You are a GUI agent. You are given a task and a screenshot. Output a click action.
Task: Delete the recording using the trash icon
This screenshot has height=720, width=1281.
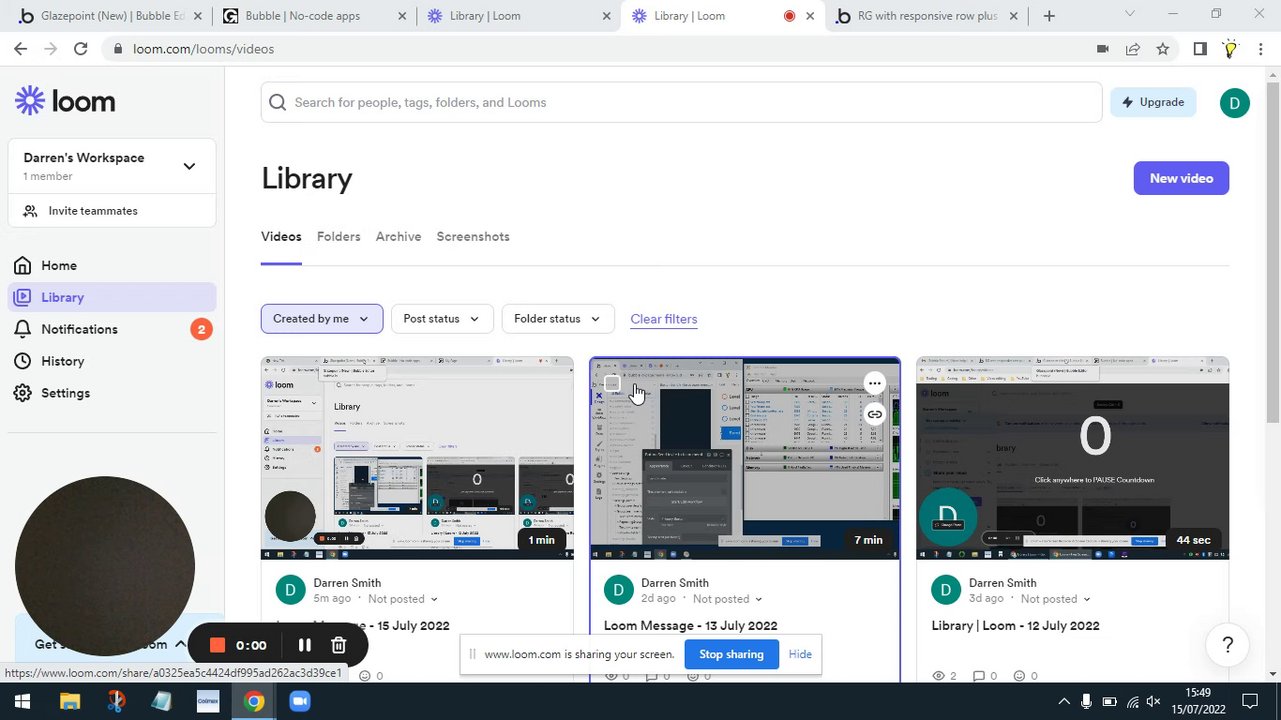338,645
